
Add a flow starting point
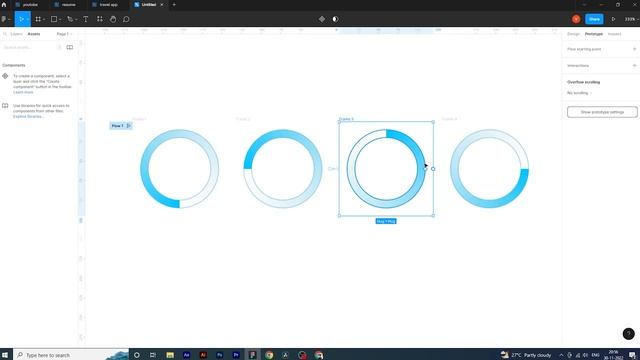[634, 49]
